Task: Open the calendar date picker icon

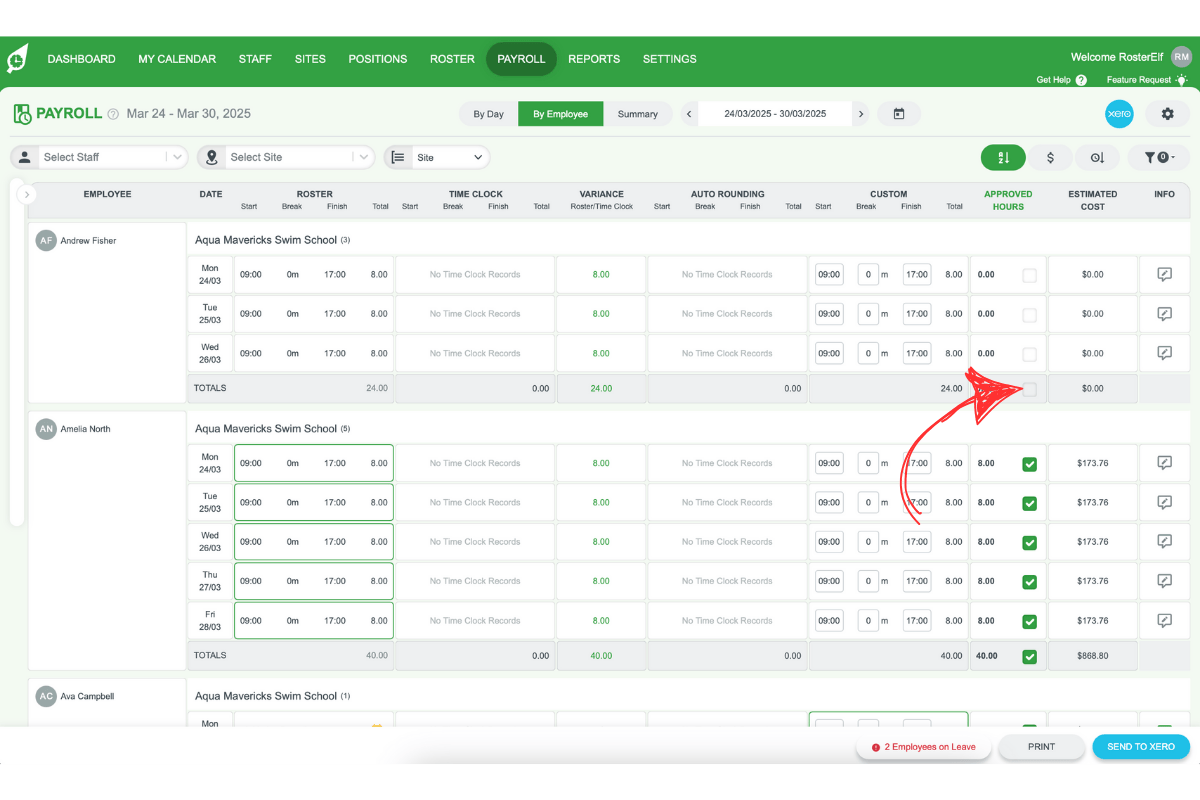Action: [x=899, y=114]
